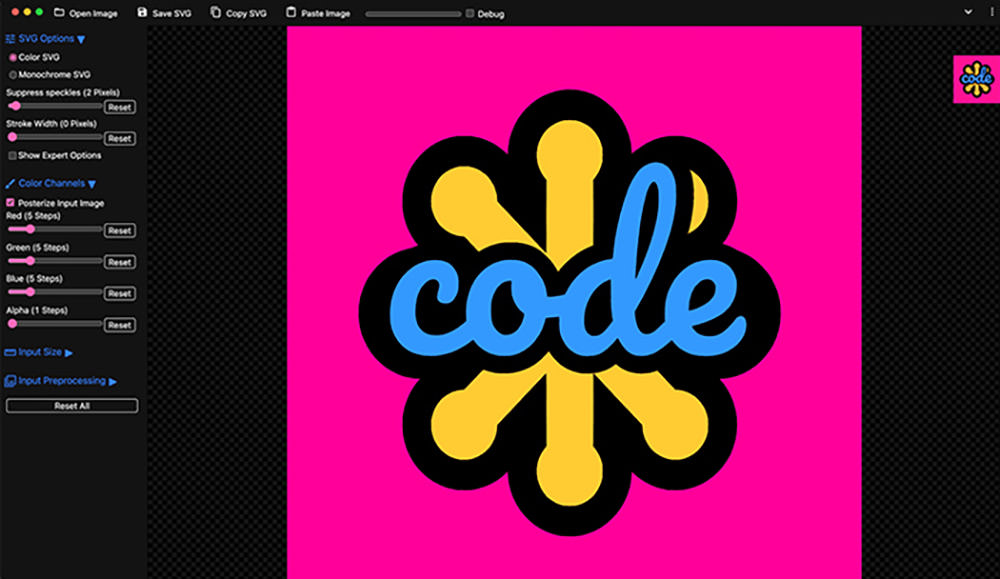The width and height of the screenshot is (1000, 579).
Task: Click the Input Preprocessing image icon
Action: click(10, 381)
